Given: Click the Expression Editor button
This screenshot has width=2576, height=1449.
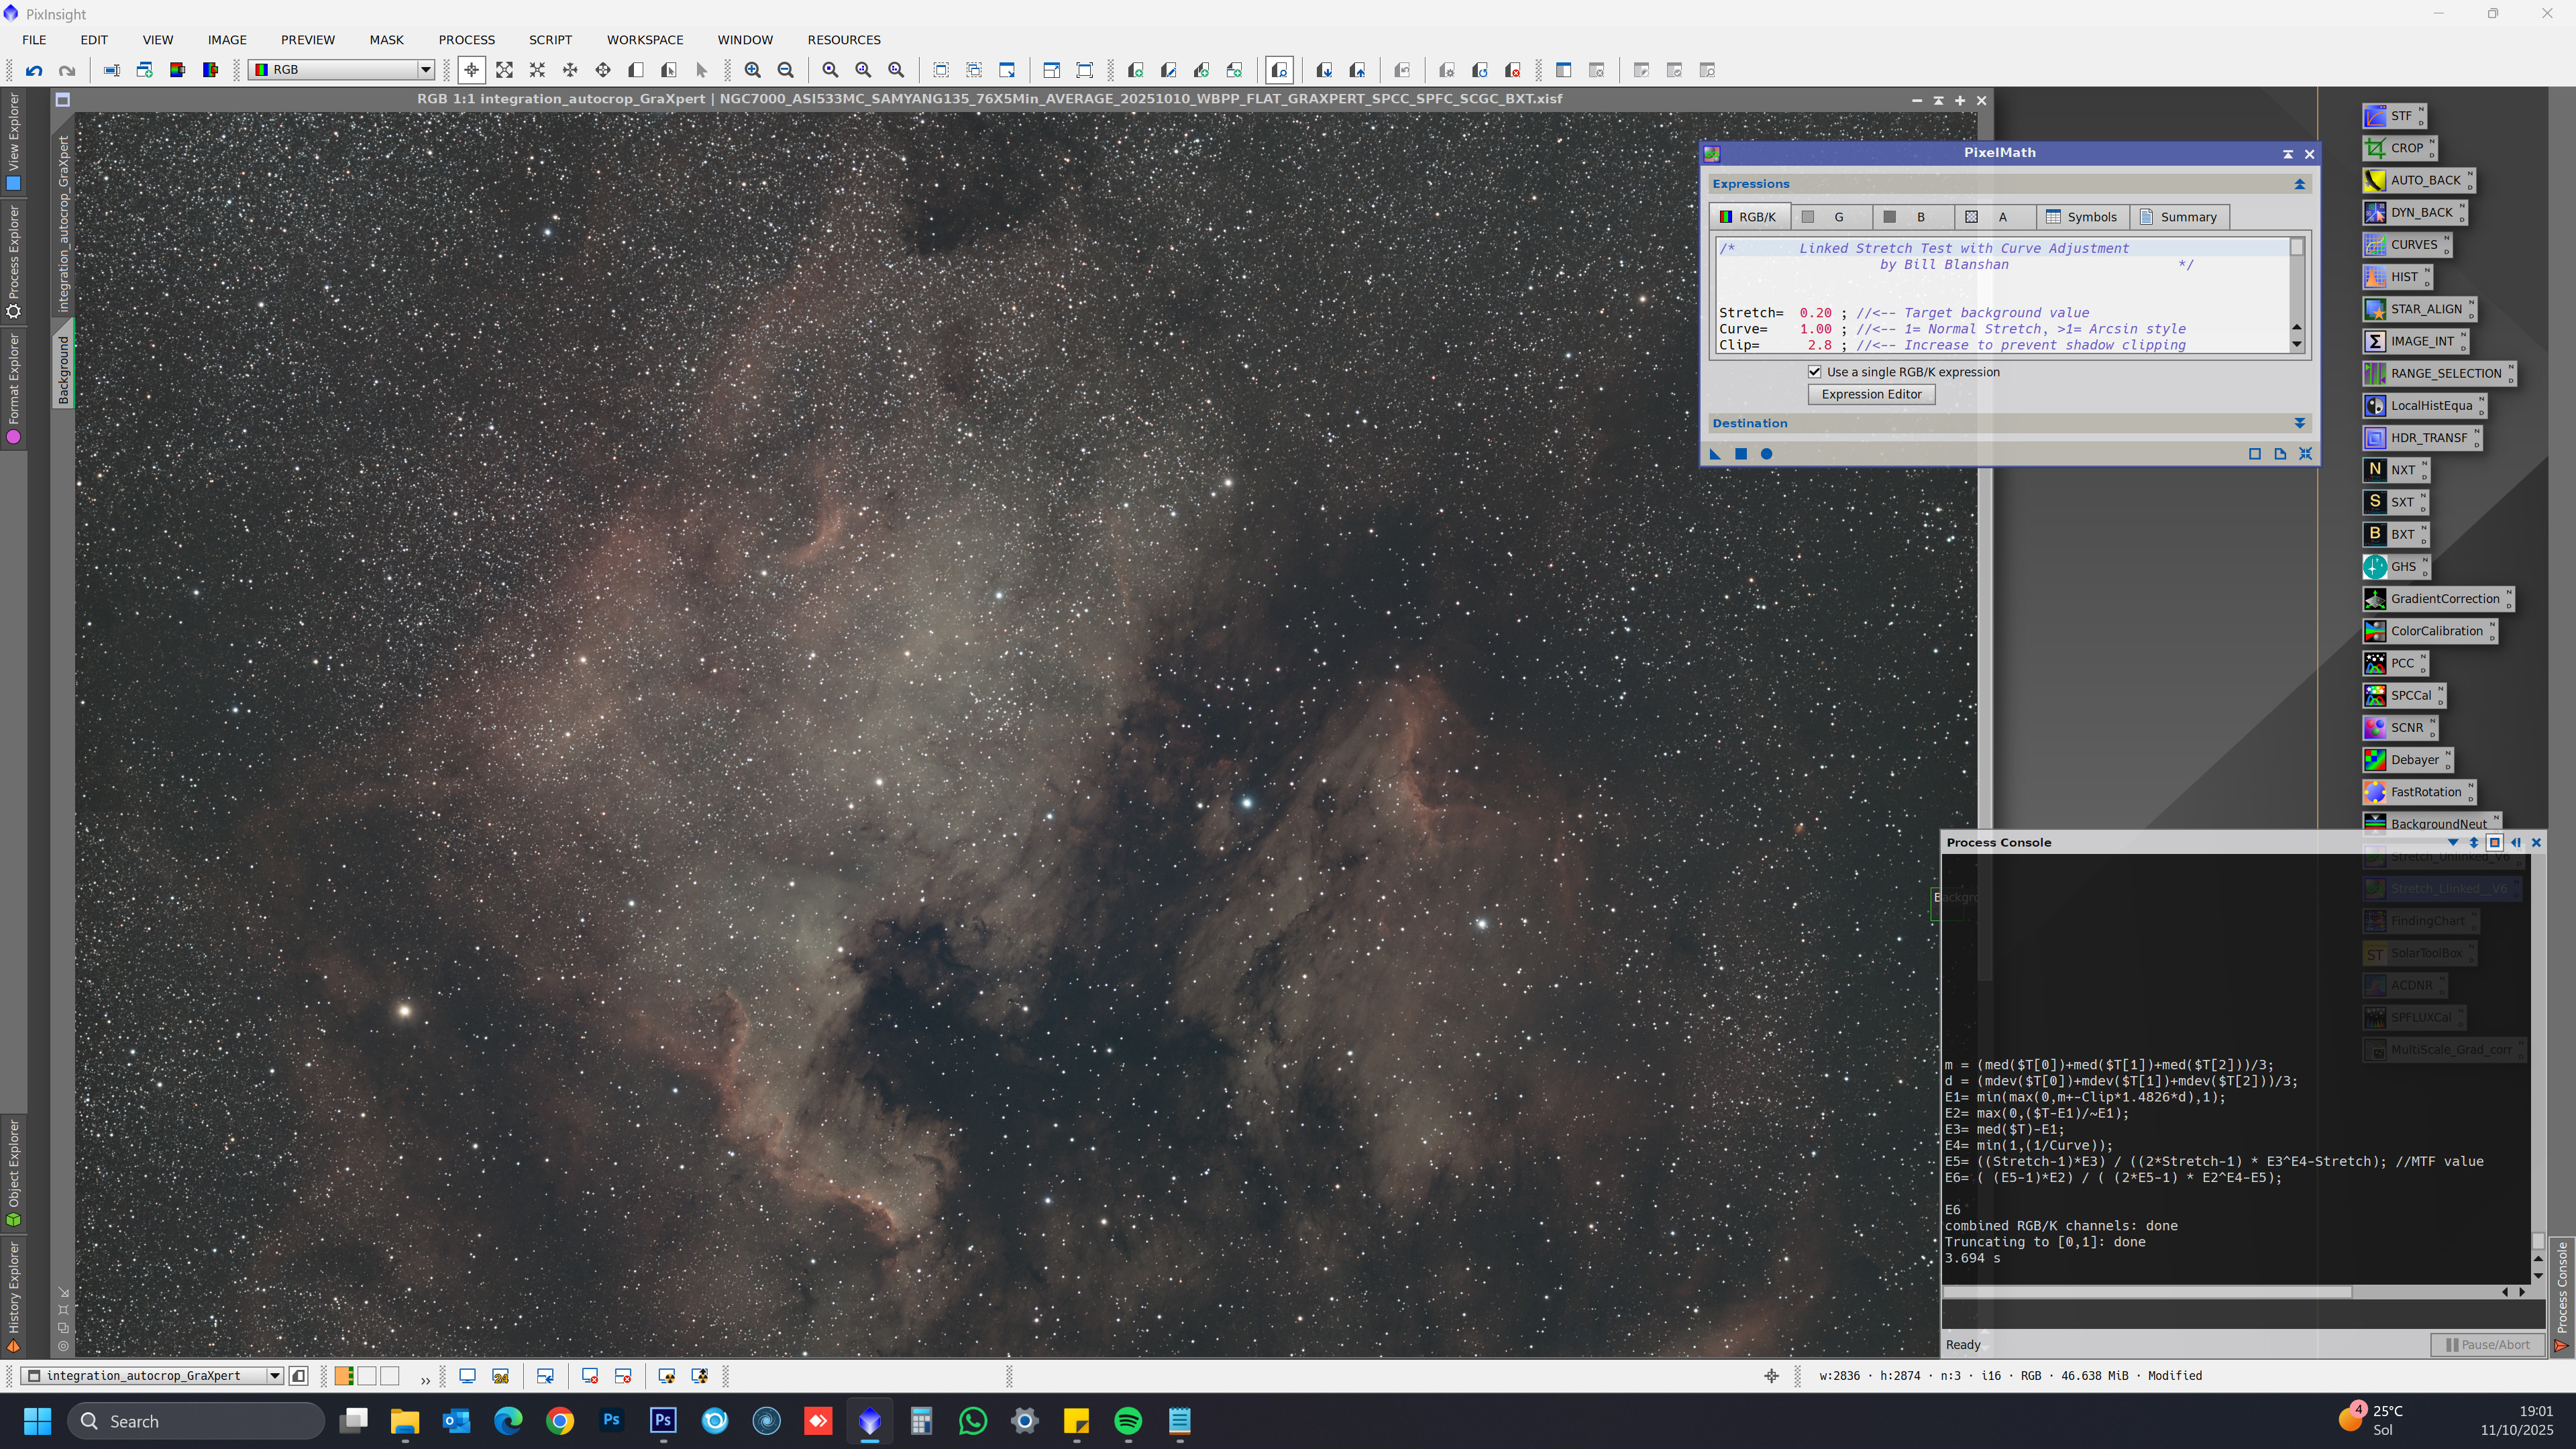Looking at the screenshot, I should point(1871,394).
